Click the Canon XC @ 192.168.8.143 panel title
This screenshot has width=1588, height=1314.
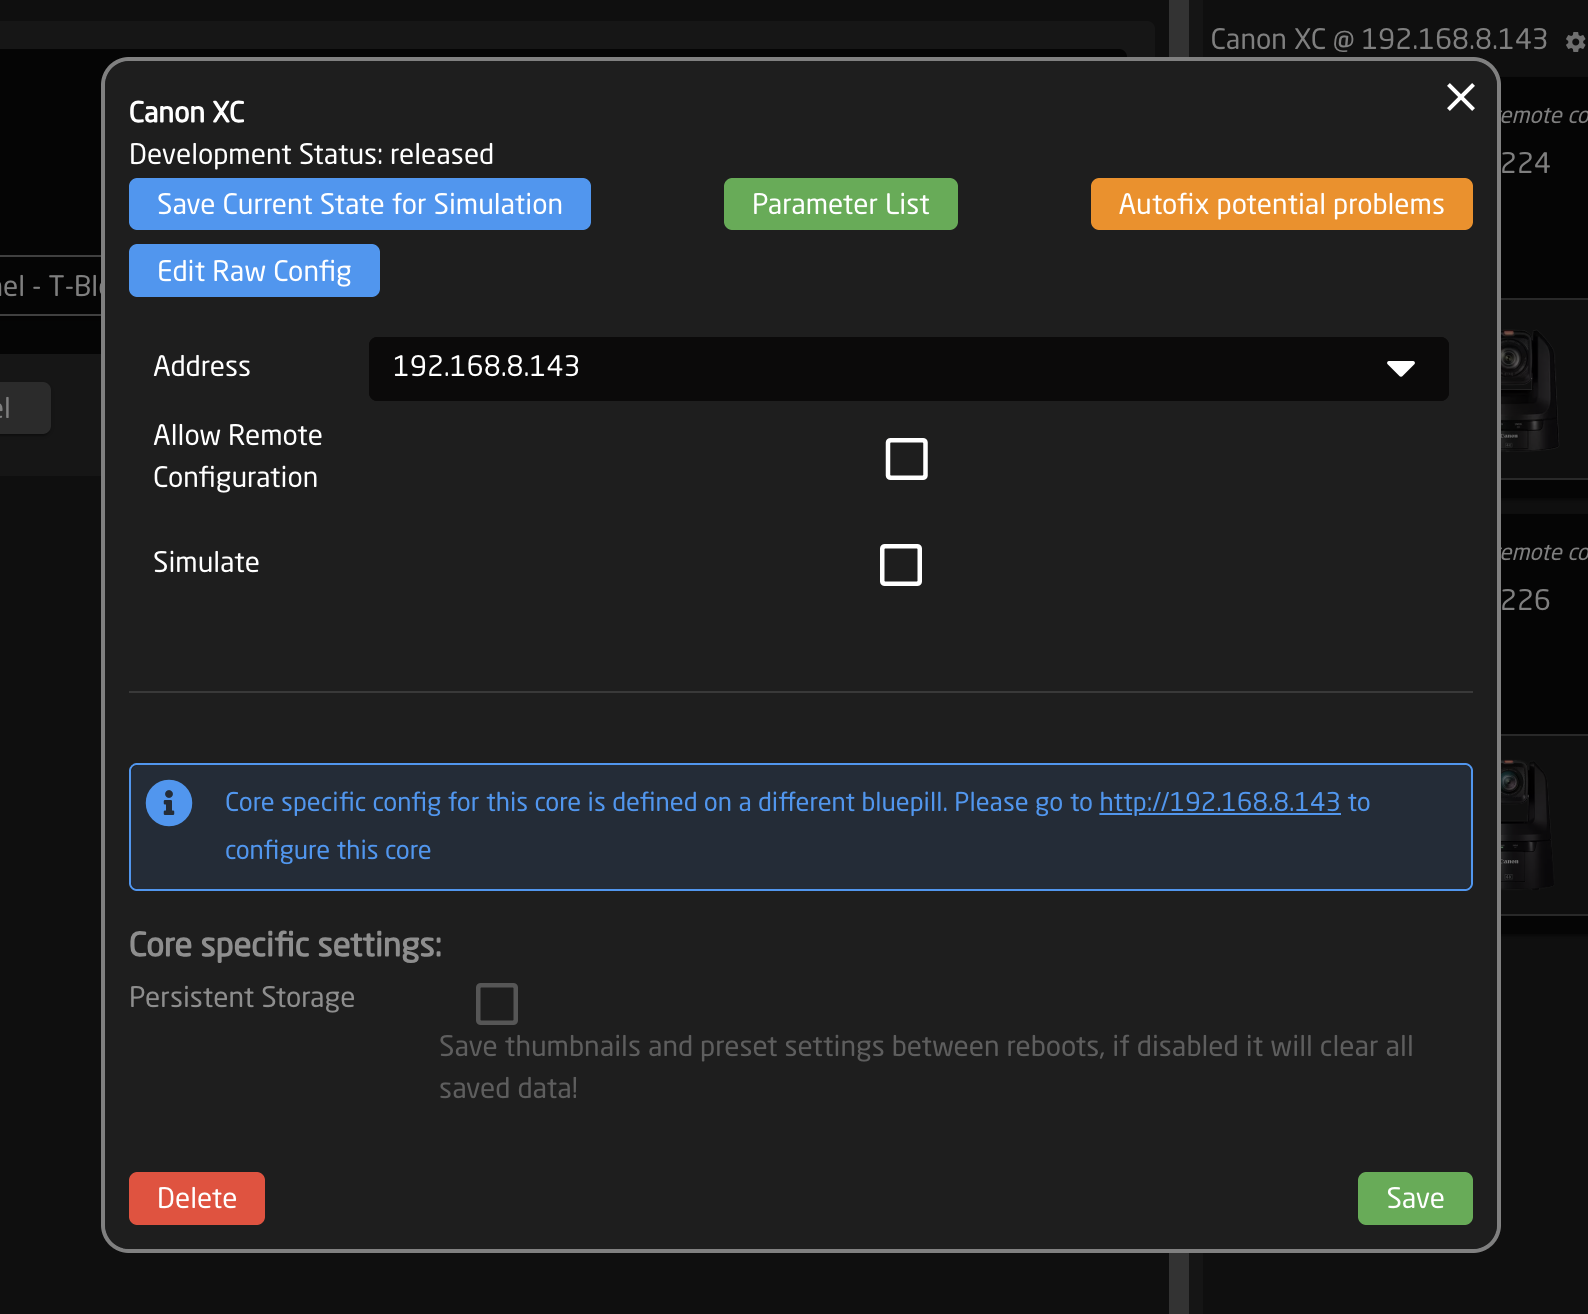point(1378,39)
